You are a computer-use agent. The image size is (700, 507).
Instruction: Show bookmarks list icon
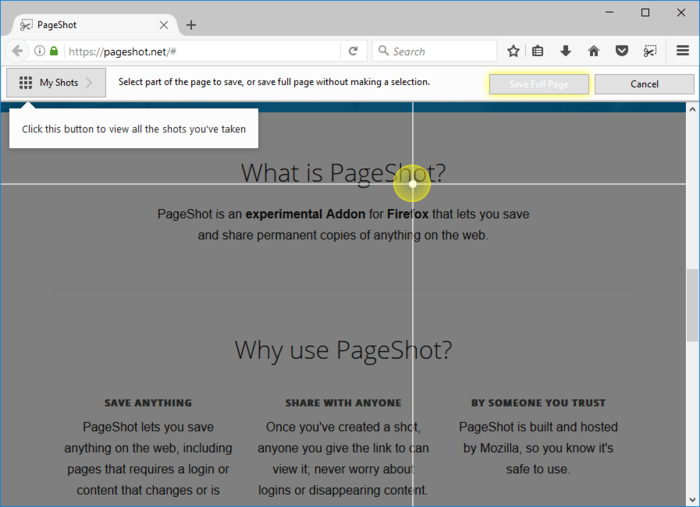point(538,51)
